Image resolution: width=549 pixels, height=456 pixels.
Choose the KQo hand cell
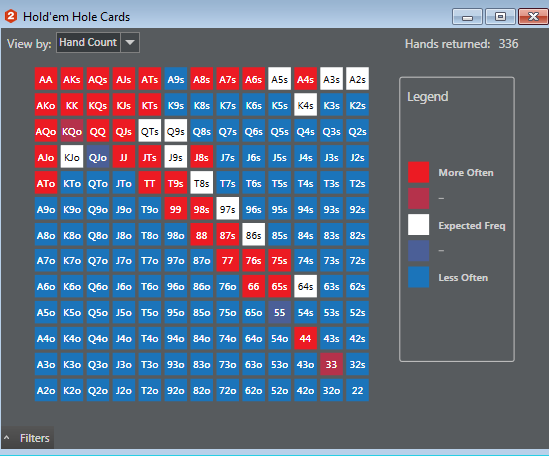click(72, 131)
